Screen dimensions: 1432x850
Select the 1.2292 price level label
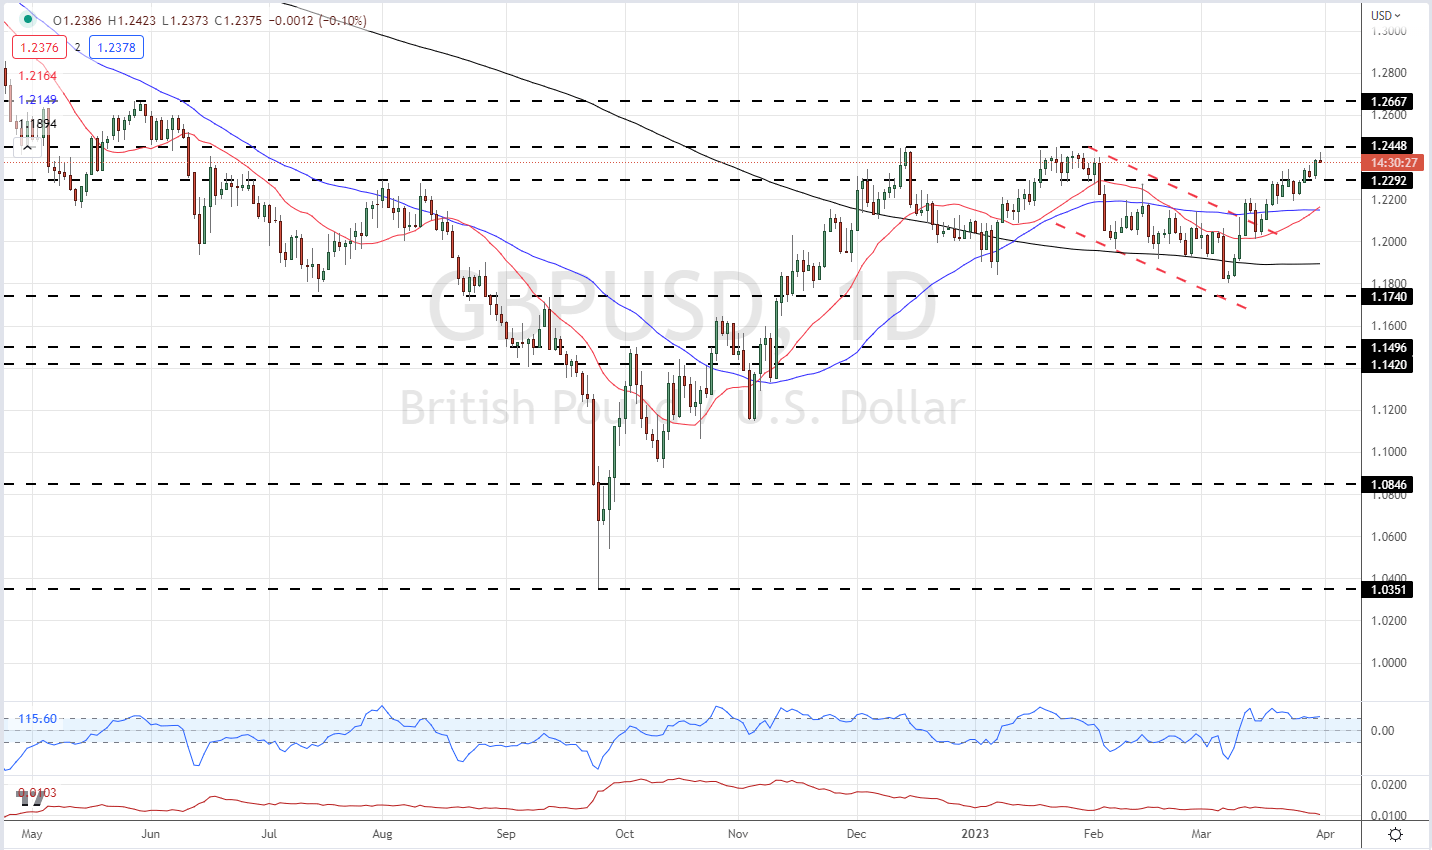tap(1390, 181)
